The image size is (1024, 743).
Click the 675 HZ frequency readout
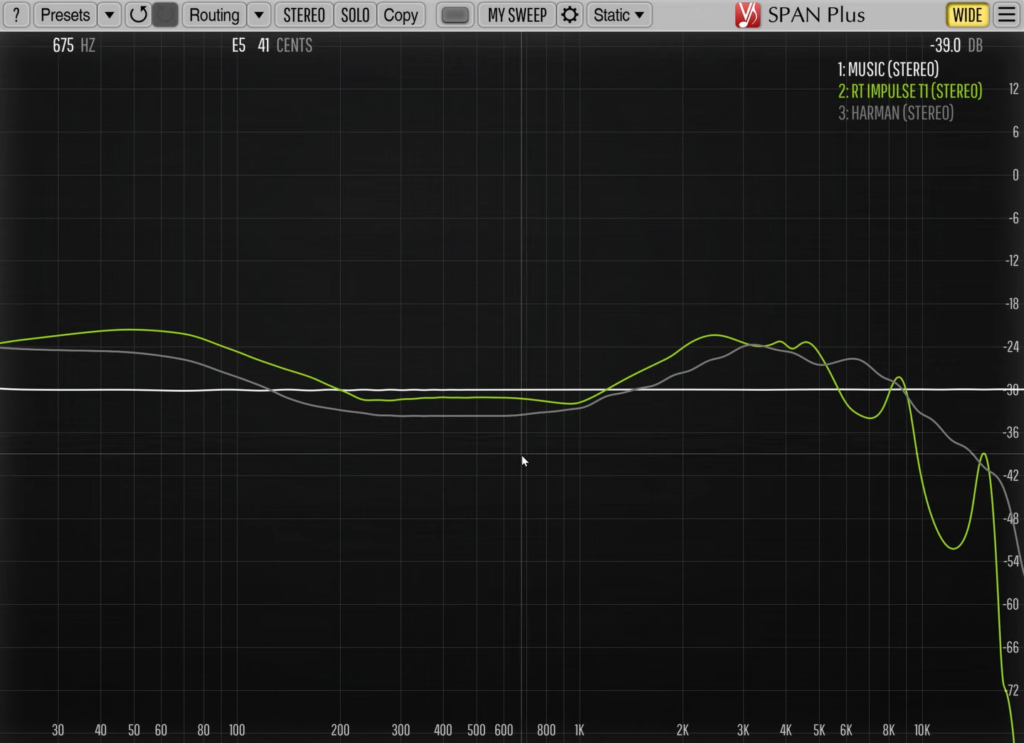[x=74, y=45]
